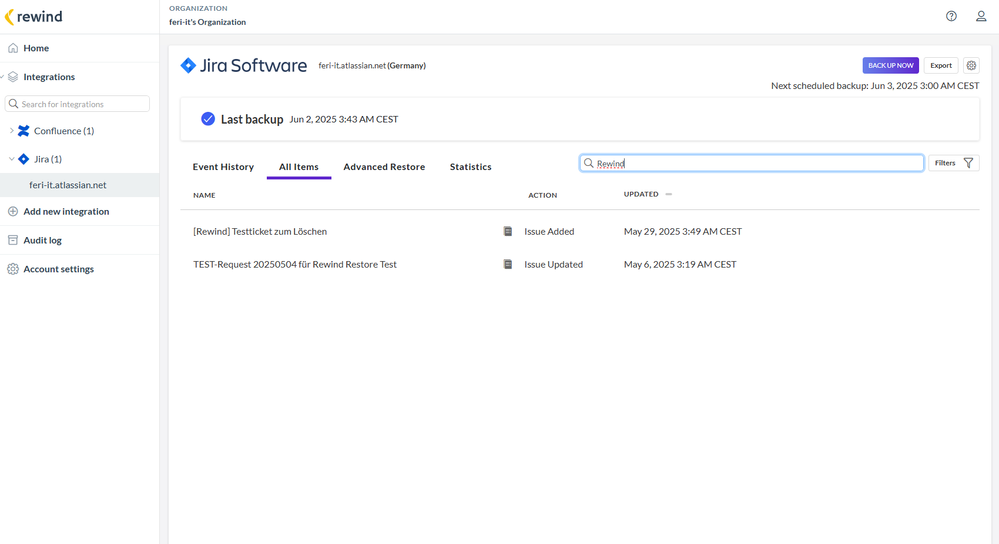Open the Filters button
999x544 pixels.
(x=954, y=163)
